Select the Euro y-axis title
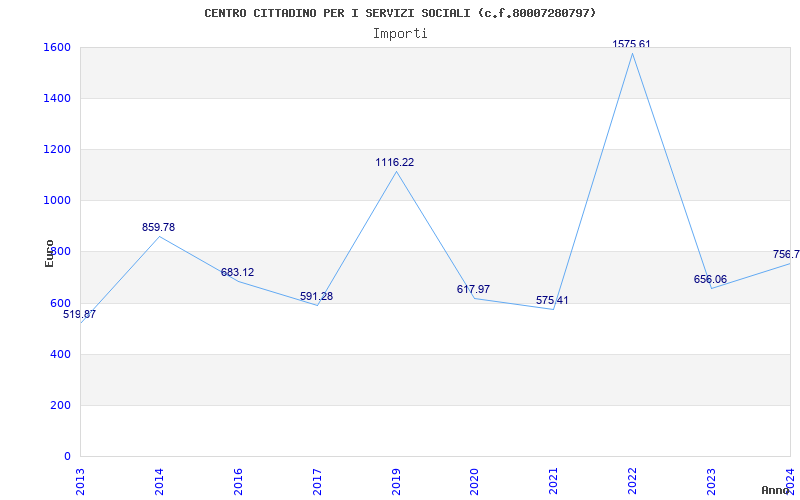This screenshot has height=500, width=800. click(x=49, y=253)
